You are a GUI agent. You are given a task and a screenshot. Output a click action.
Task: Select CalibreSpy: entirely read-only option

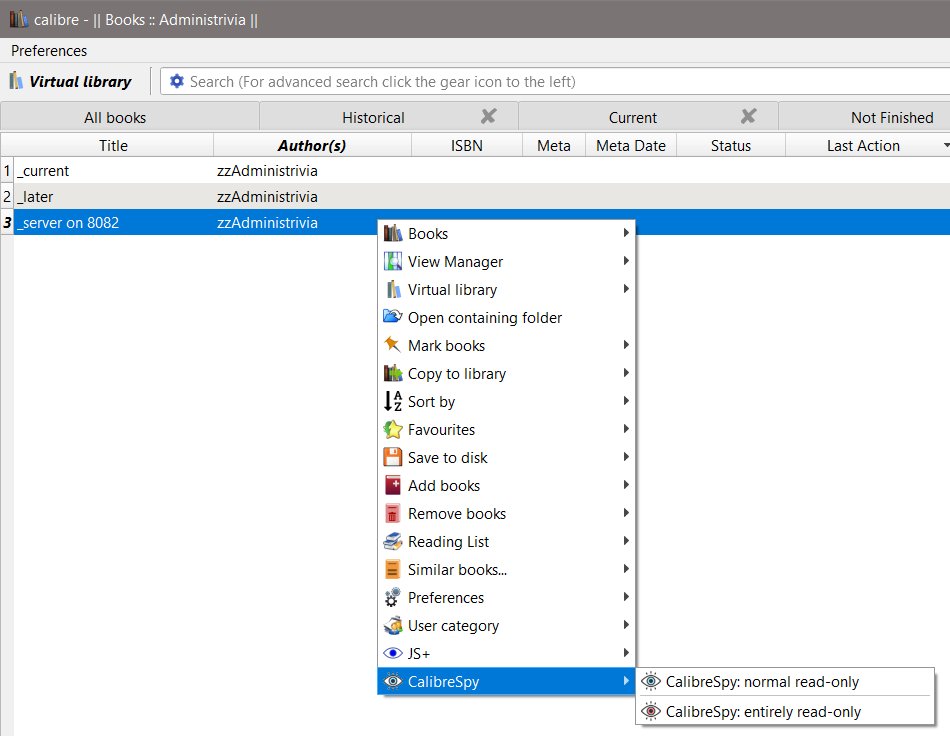[785, 711]
